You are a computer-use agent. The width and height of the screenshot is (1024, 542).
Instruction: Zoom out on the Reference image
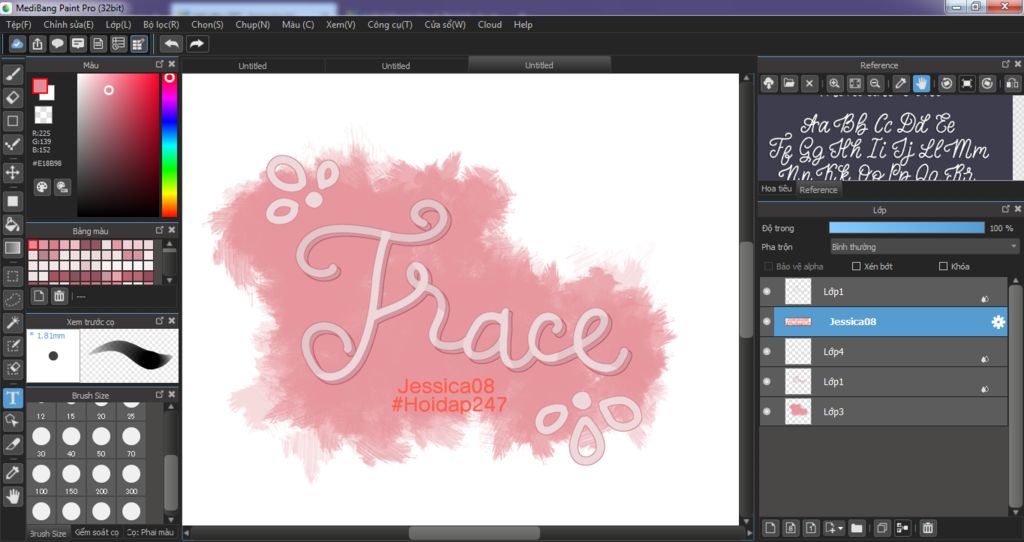point(875,84)
